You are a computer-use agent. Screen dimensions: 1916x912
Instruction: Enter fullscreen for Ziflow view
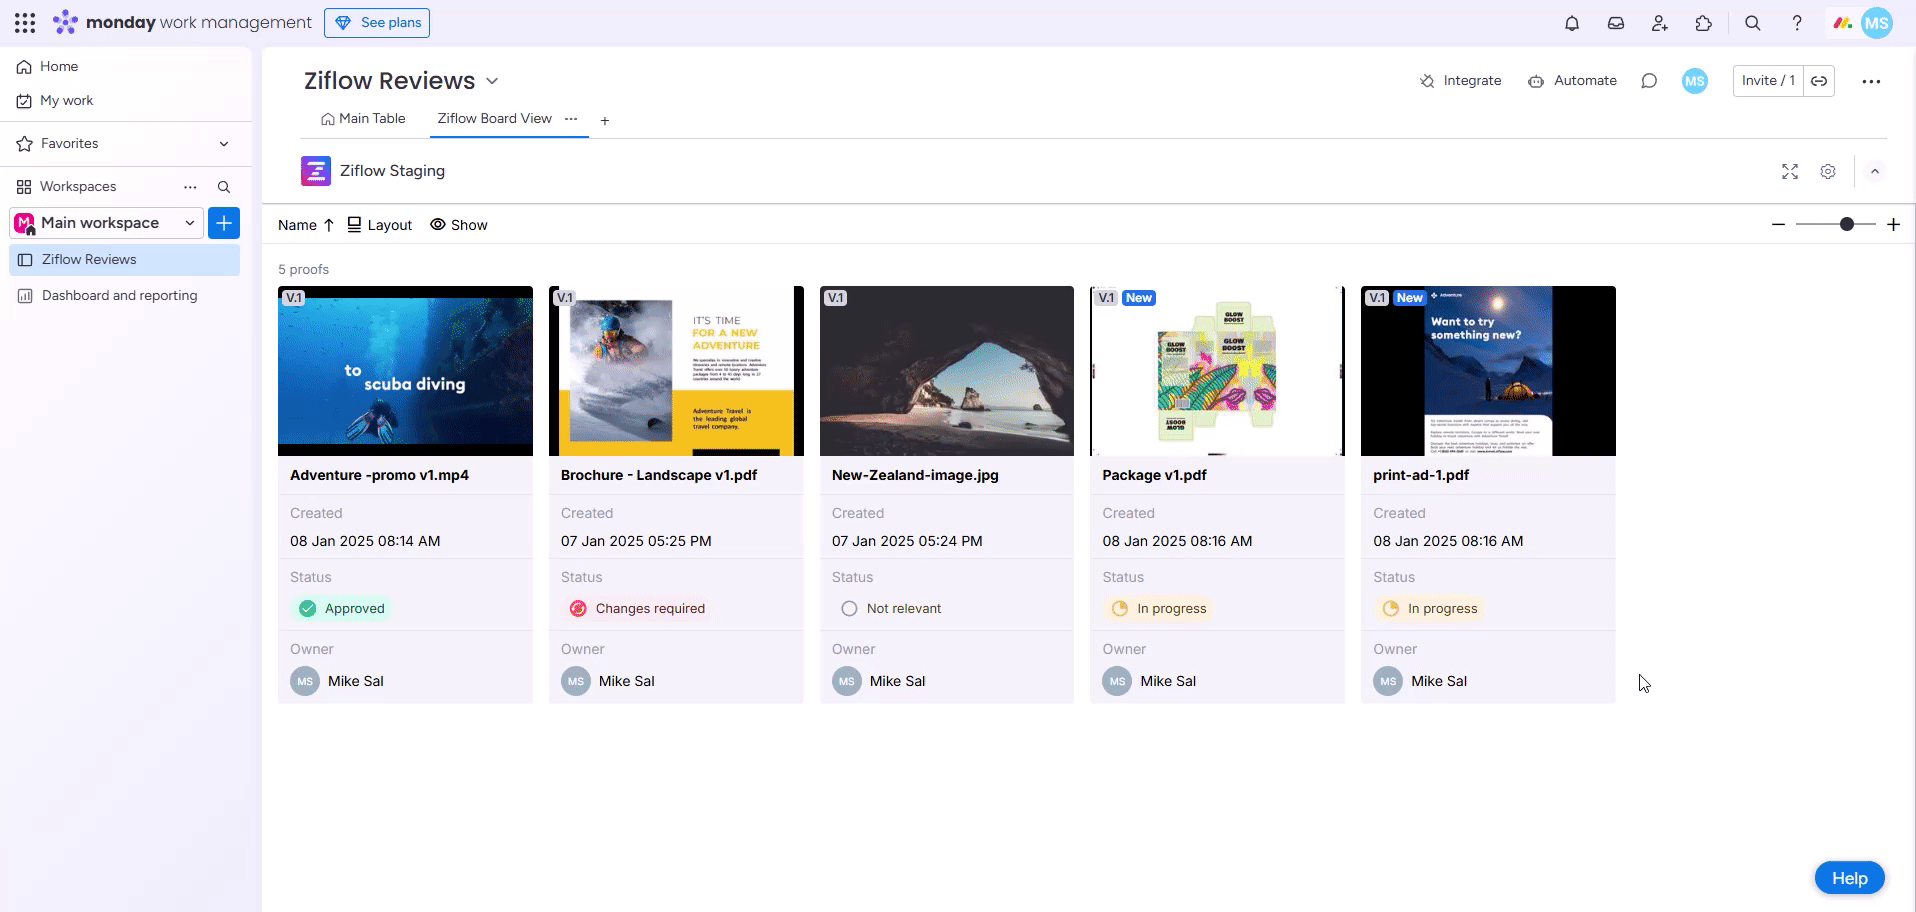click(1790, 172)
